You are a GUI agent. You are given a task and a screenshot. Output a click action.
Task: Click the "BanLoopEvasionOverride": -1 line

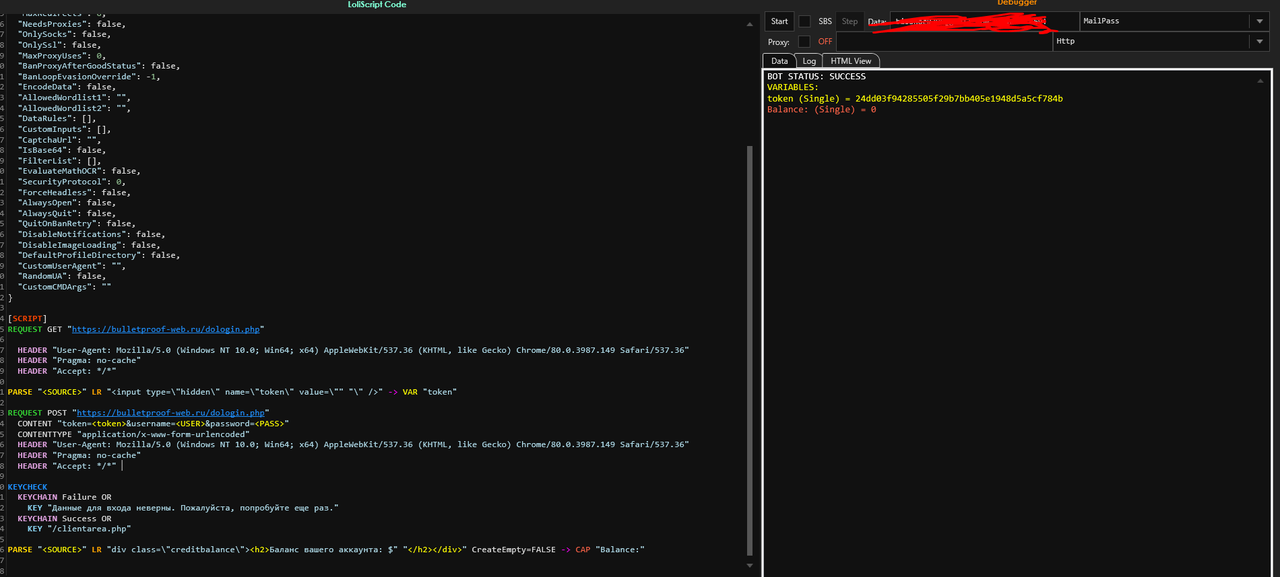point(89,76)
